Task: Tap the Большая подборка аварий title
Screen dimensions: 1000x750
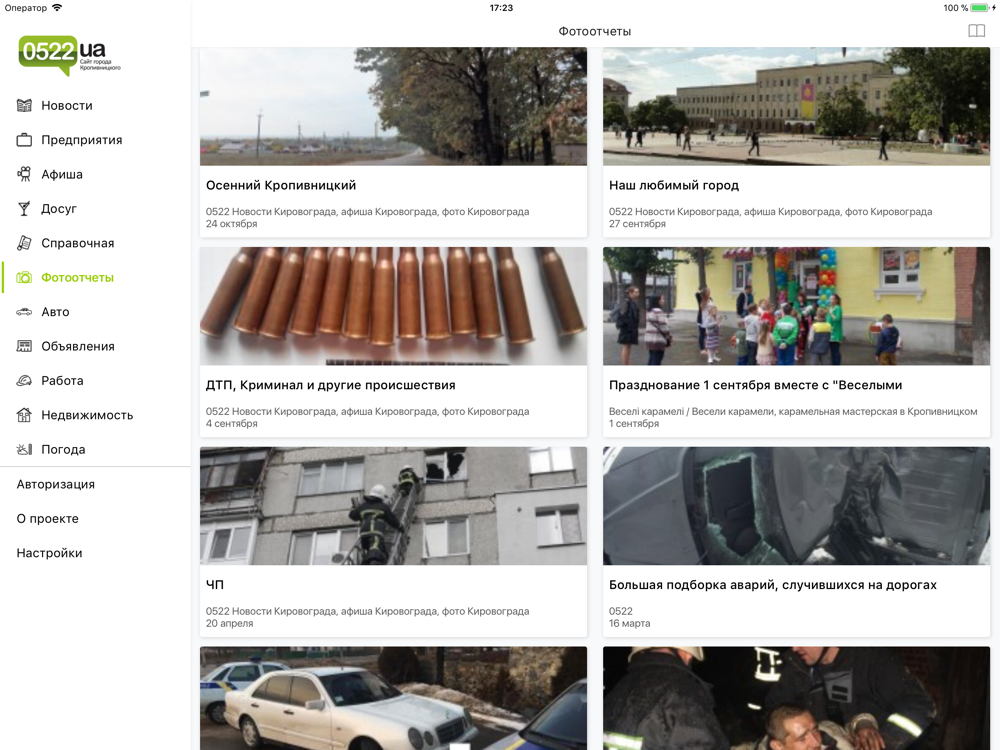Action: [x=773, y=585]
